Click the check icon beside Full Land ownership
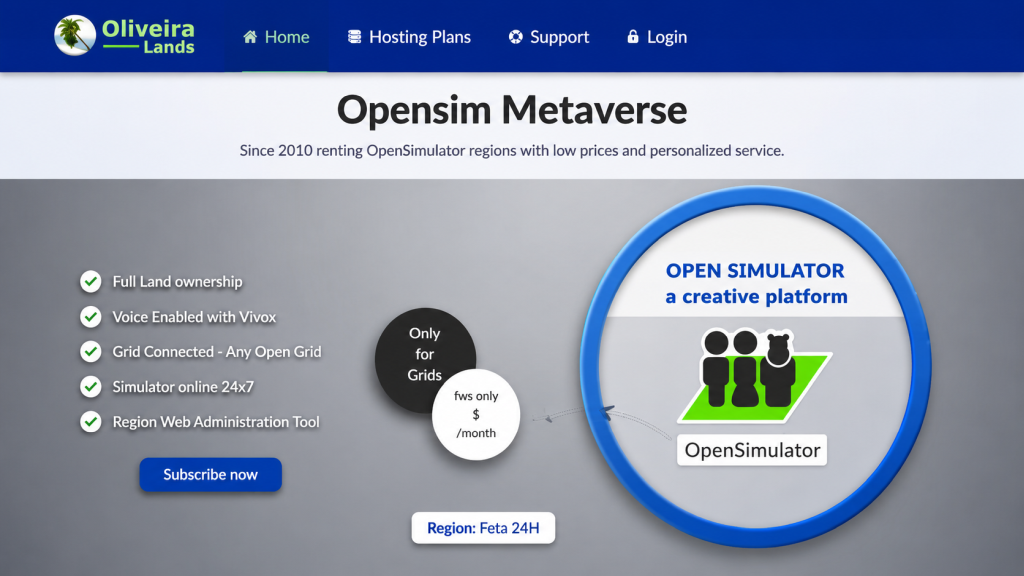Image resolution: width=1024 pixels, height=576 pixels. pyautogui.click(x=91, y=281)
